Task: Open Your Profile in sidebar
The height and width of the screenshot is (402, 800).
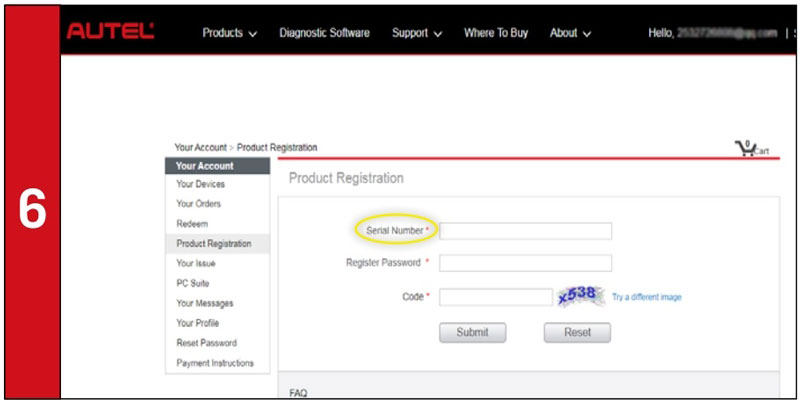Action: click(x=197, y=323)
